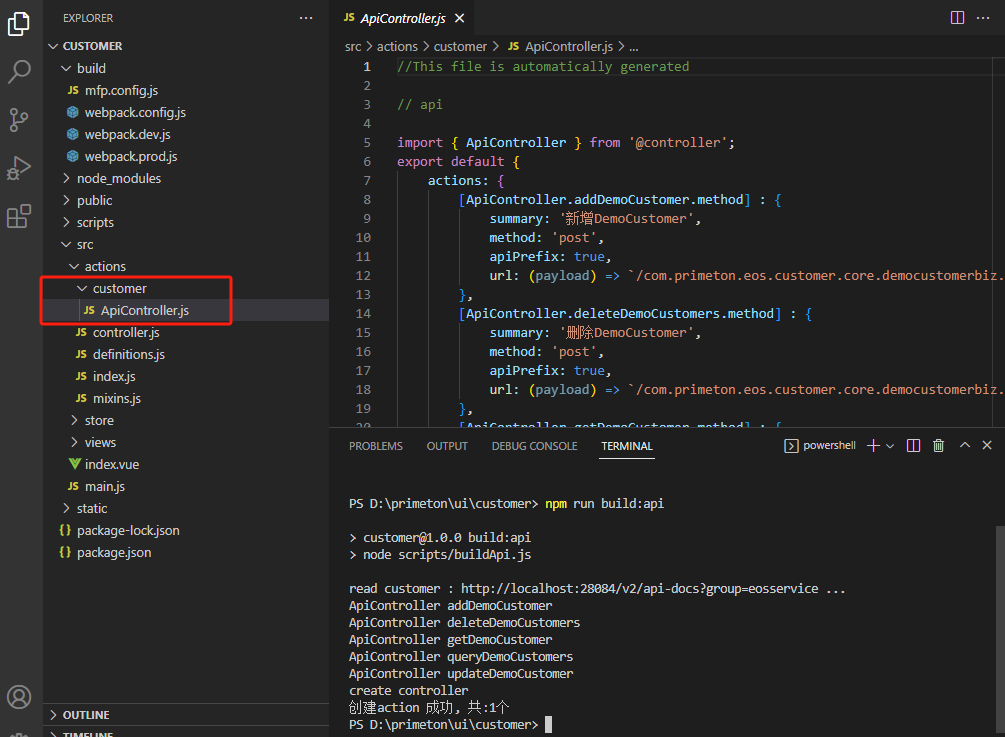Maximize the terminal panel size
This screenshot has width=1005, height=737.
pos(965,446)
